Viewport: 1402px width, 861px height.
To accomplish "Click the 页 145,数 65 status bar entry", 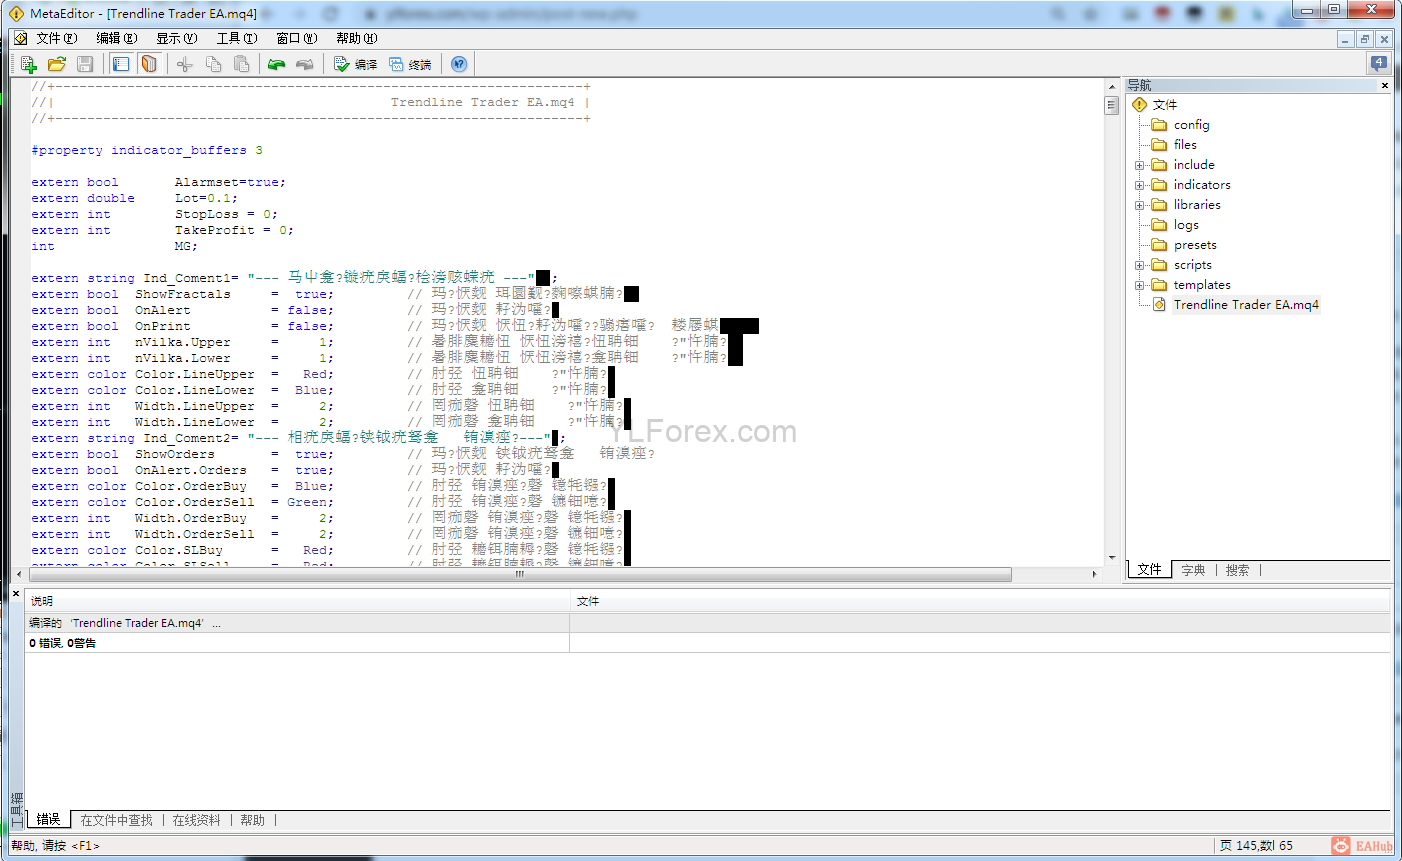I will click(1256, 846).
